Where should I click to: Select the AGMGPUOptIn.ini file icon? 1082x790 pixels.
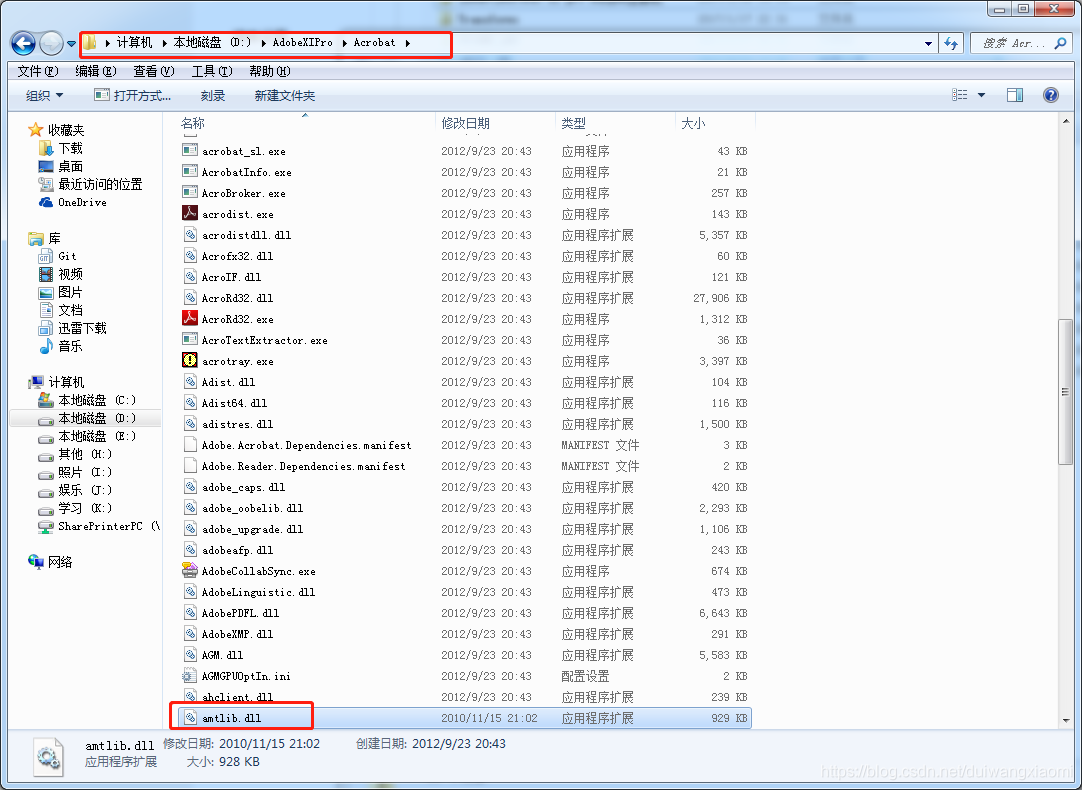pyautogui.click(x=190, y=675)
